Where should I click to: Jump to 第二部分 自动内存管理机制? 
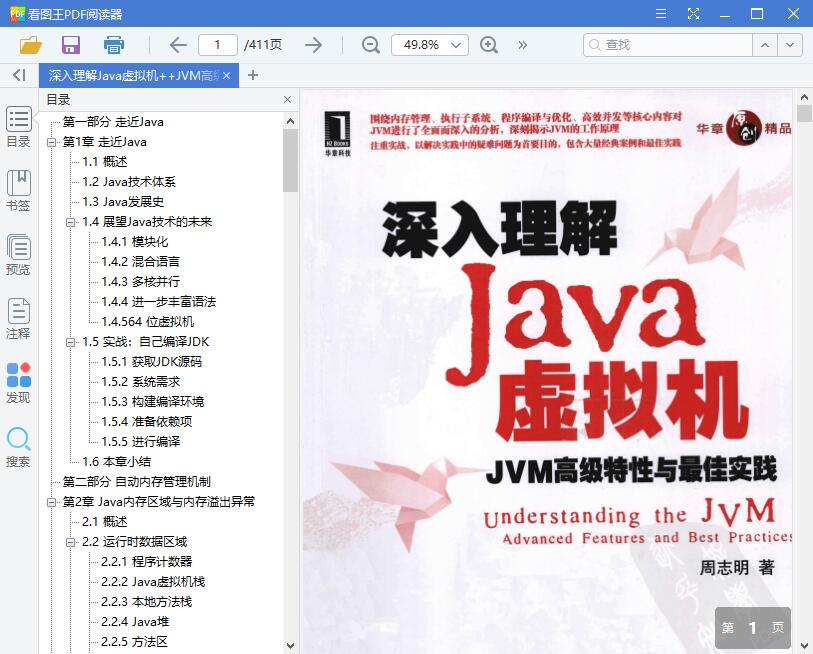tap(137, 482)
